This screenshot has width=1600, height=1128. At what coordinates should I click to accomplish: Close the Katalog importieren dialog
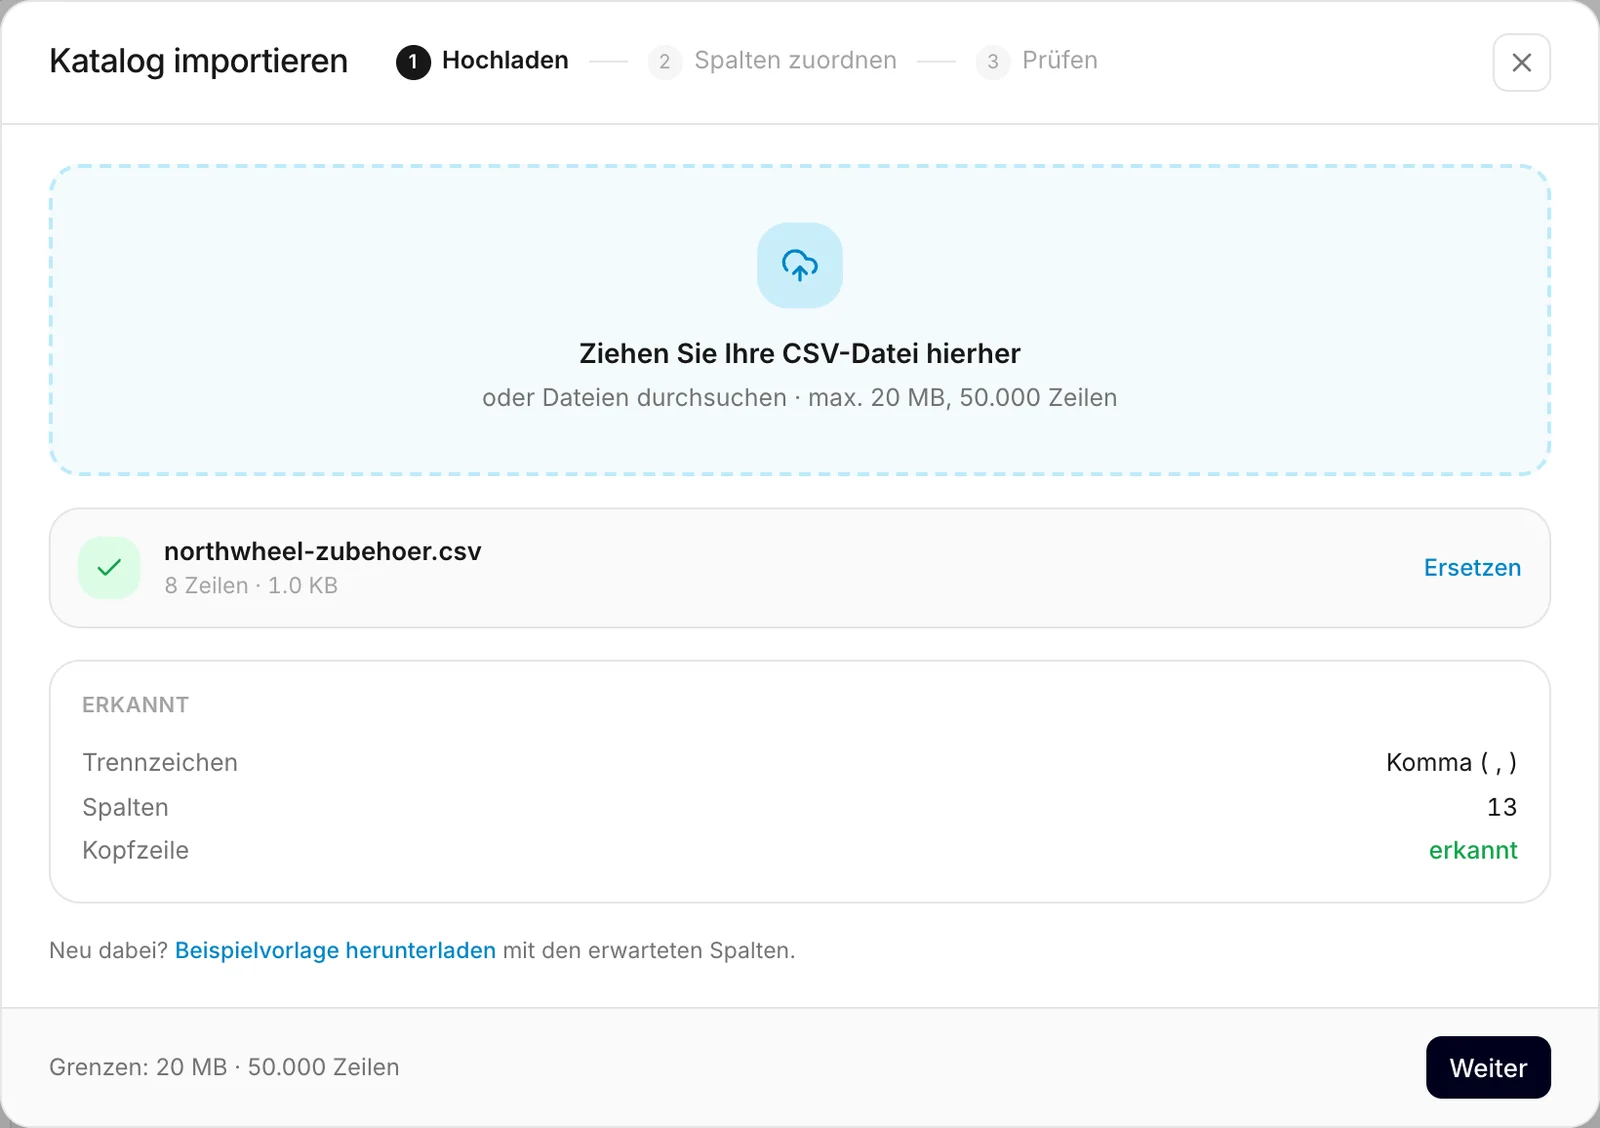pyautogui.click(x=1521, y=62)
